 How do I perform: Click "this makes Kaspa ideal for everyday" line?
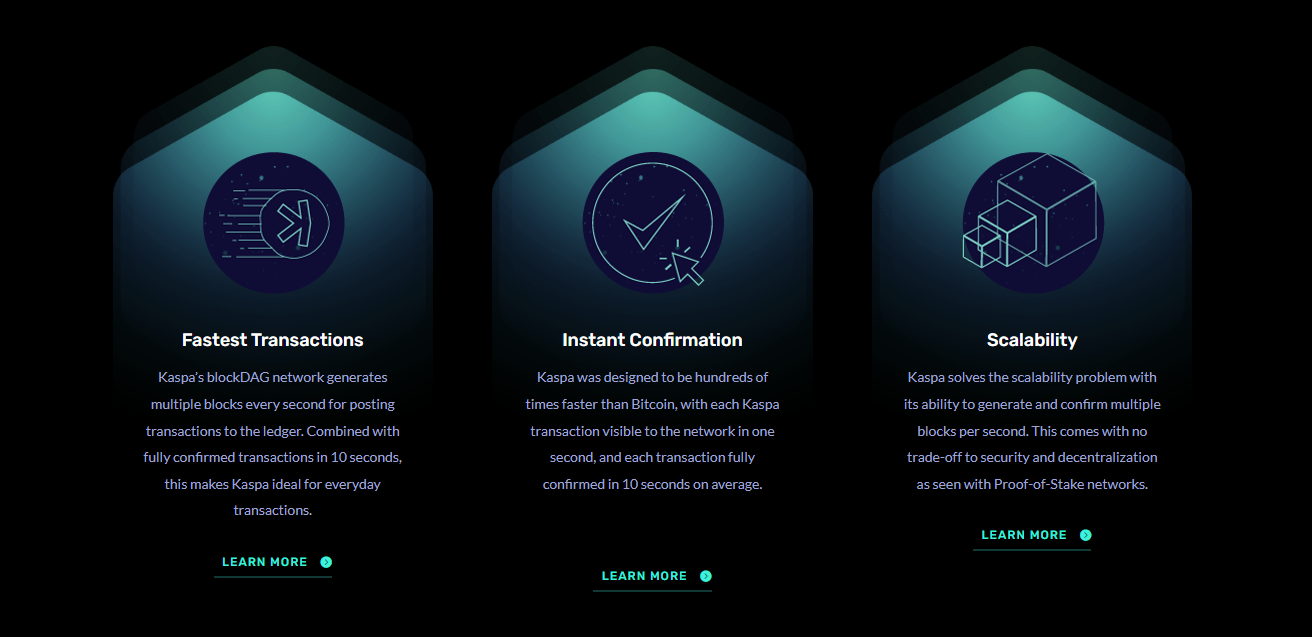(272, 484)
